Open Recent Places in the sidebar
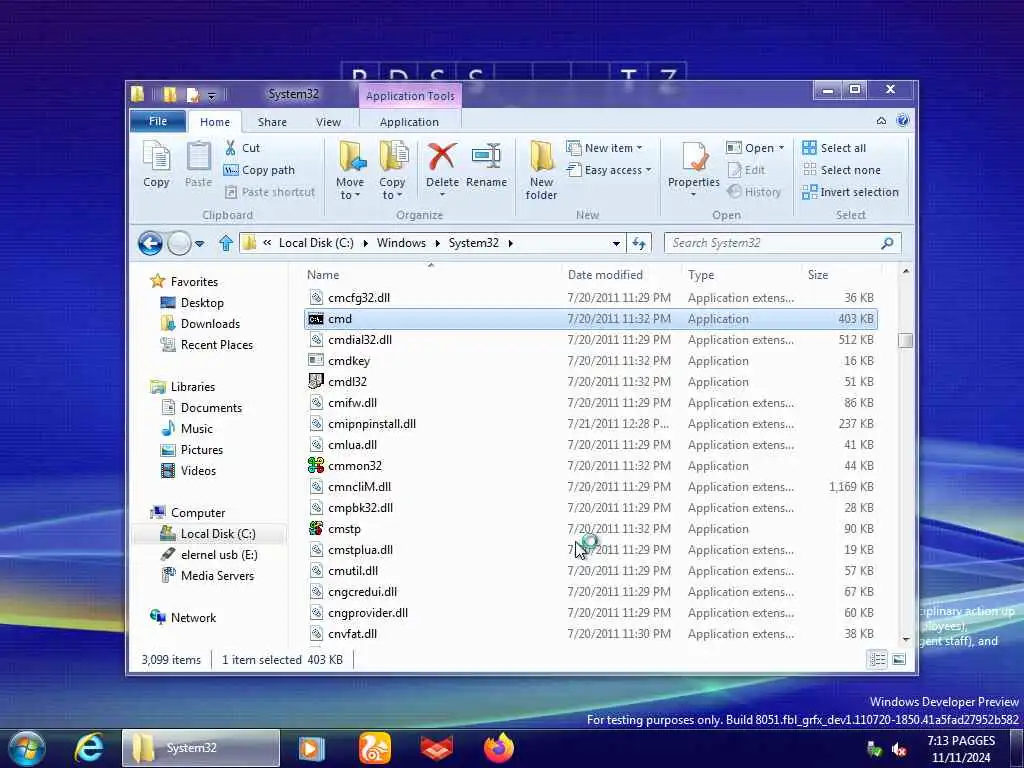Viewport: 1024px width, 768px height. [x=217, y=345]
